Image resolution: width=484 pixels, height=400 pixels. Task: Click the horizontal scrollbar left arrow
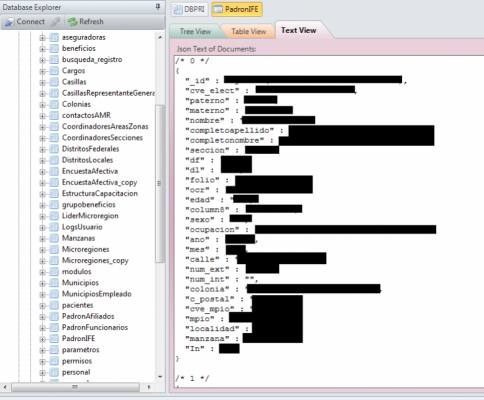5,387
